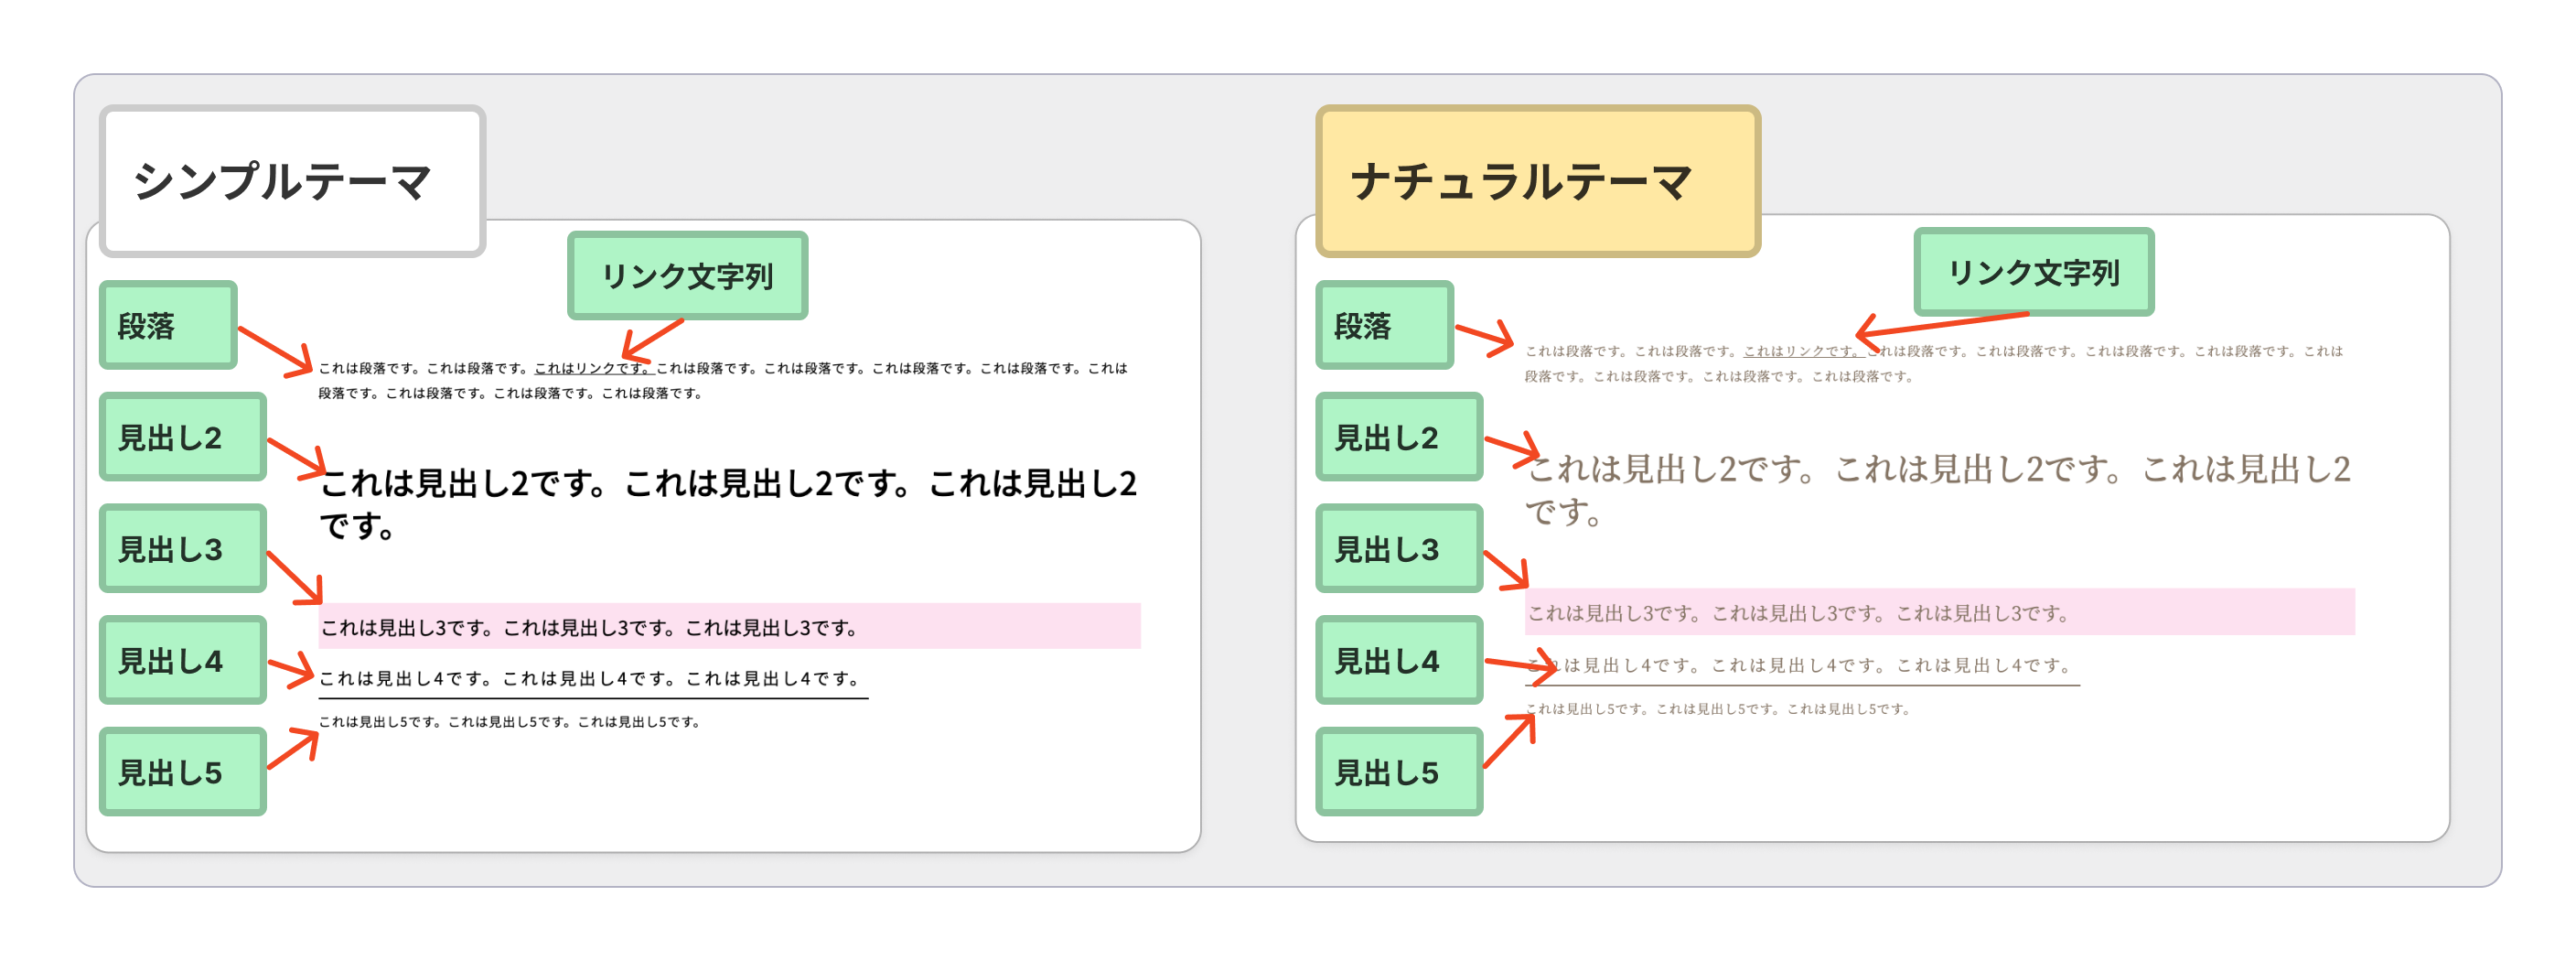2576x961 pixels.
Task: Click the underlined 見出し4 heading text in シンプルテーマ
Action: coord(590,678)
